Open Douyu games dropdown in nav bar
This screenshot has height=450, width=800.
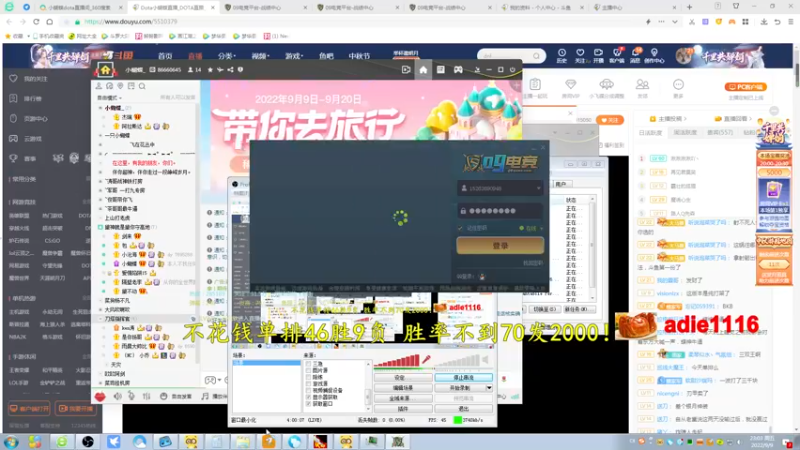tap(294, 56)
